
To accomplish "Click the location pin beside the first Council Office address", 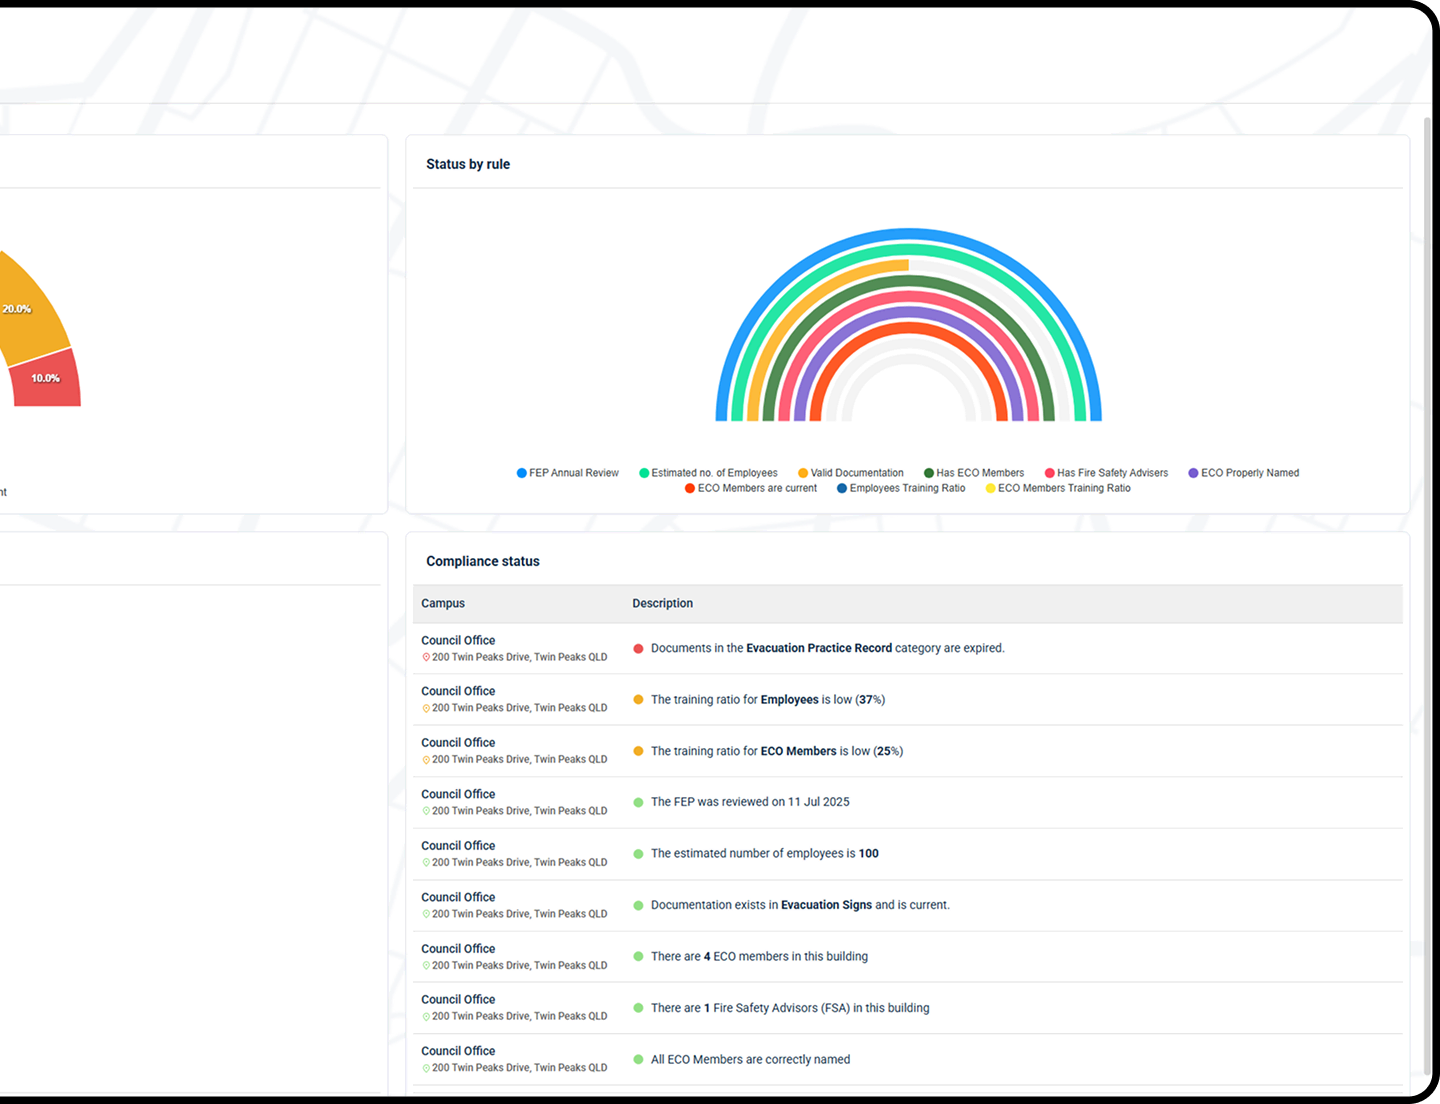I will click(x=426, y=657).
